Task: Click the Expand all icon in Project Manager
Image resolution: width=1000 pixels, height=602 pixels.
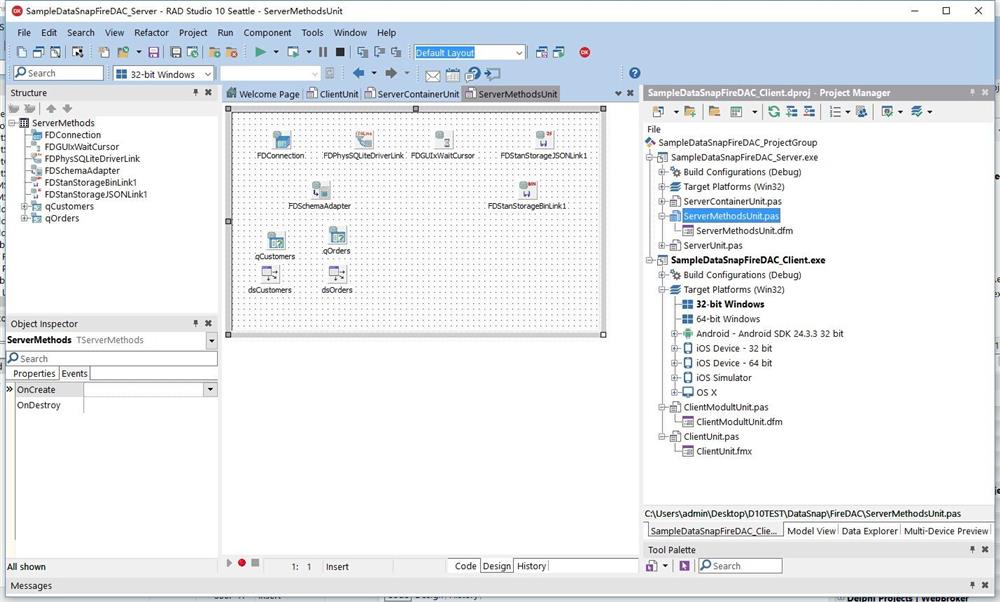Action: (791, 112)
